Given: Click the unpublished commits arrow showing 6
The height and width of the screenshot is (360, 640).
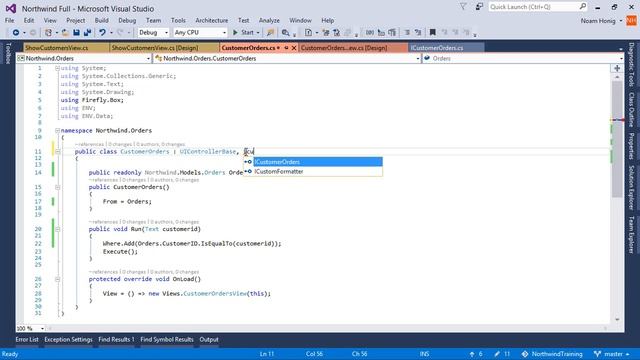Looking at the screenshot, I should tap(476, 354).
